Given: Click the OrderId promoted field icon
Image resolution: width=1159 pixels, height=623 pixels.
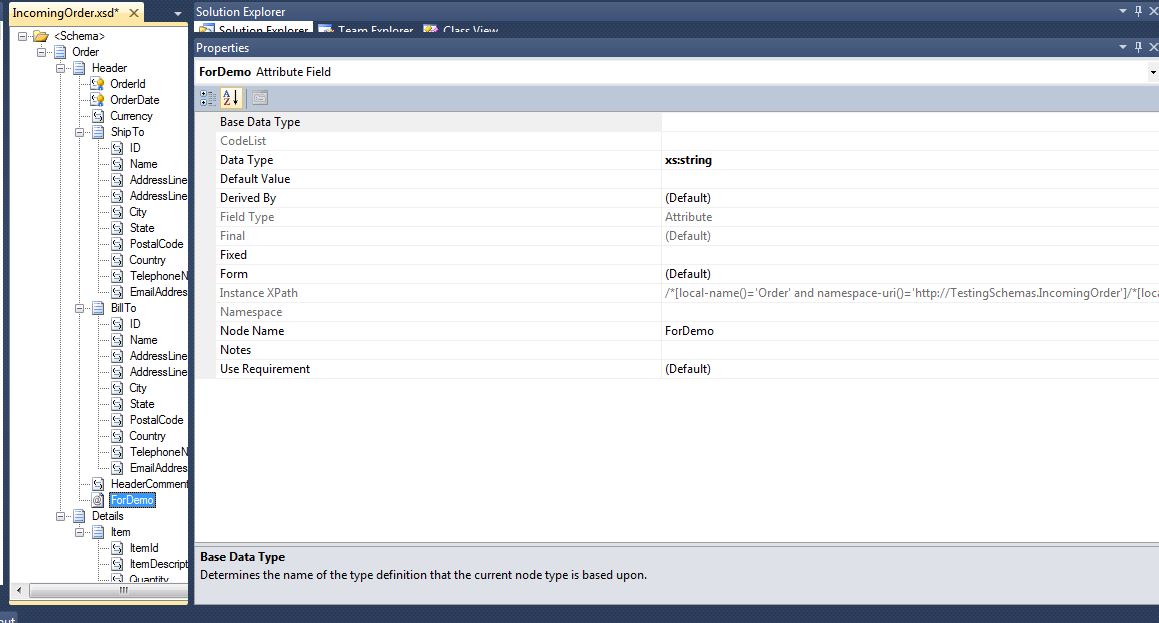Looking at the screenshot, I should tap(98, 84).
